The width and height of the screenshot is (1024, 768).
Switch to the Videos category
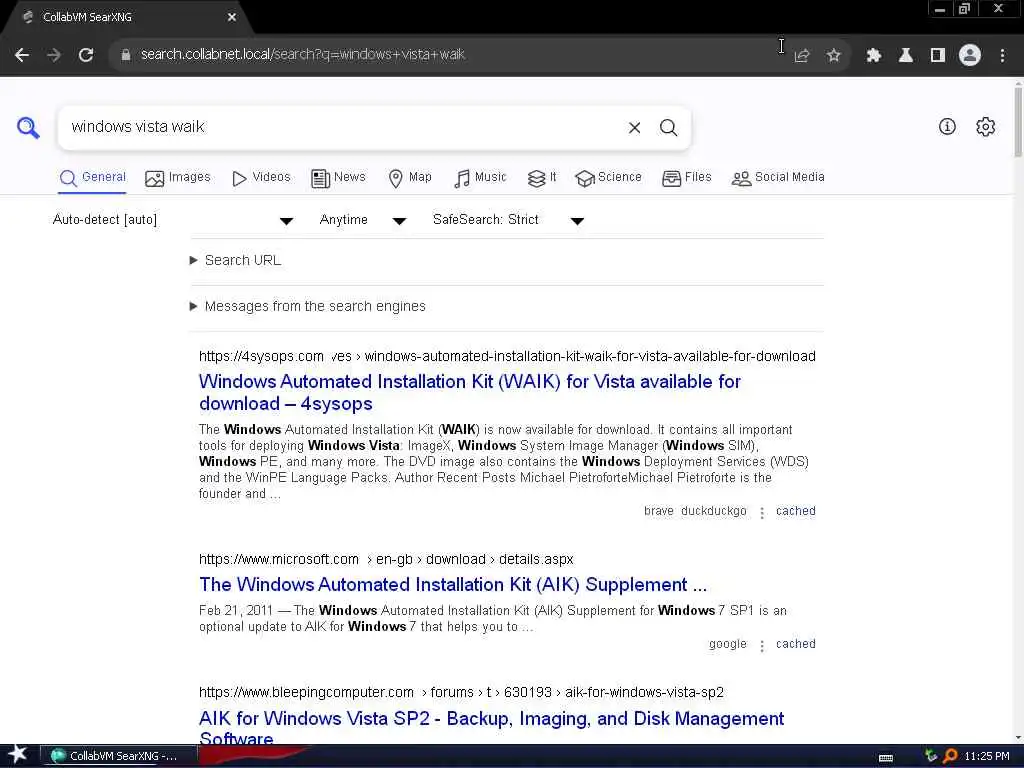(x=261, y=178)
